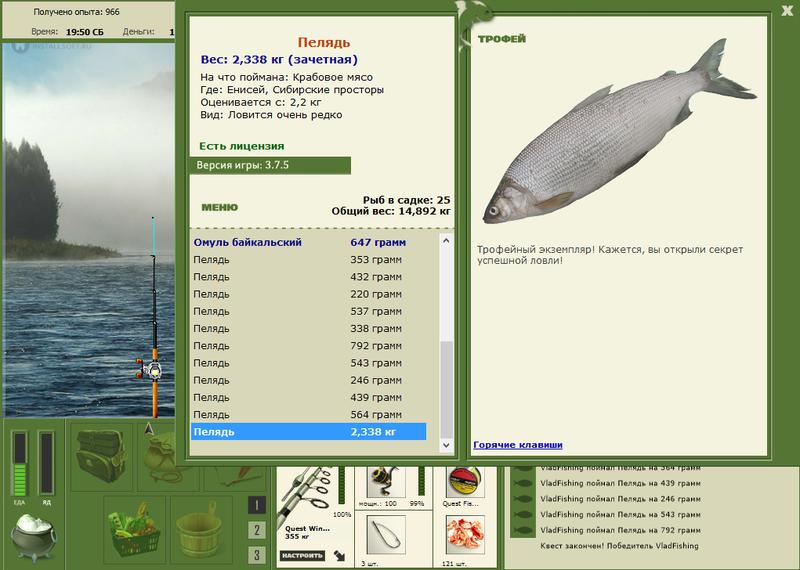Viewport: 800px width, 570px height.
Task: Select the Пелядь 220 грамм row
Action: tap(309, 294)
